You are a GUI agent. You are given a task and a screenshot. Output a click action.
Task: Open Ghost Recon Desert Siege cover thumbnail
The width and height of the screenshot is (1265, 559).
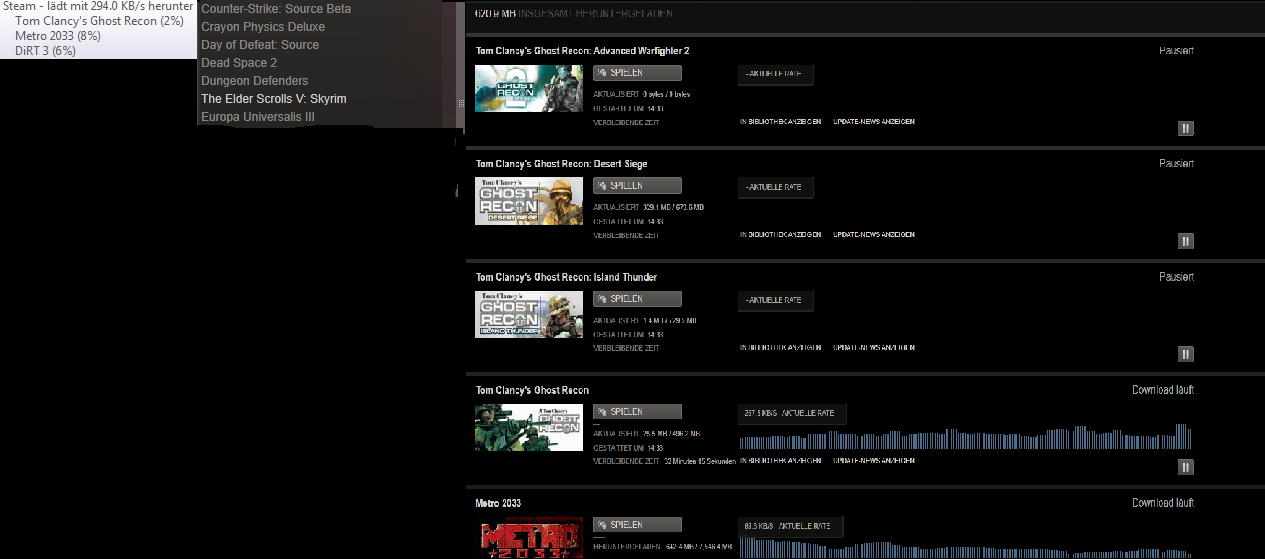click(529, 201)
